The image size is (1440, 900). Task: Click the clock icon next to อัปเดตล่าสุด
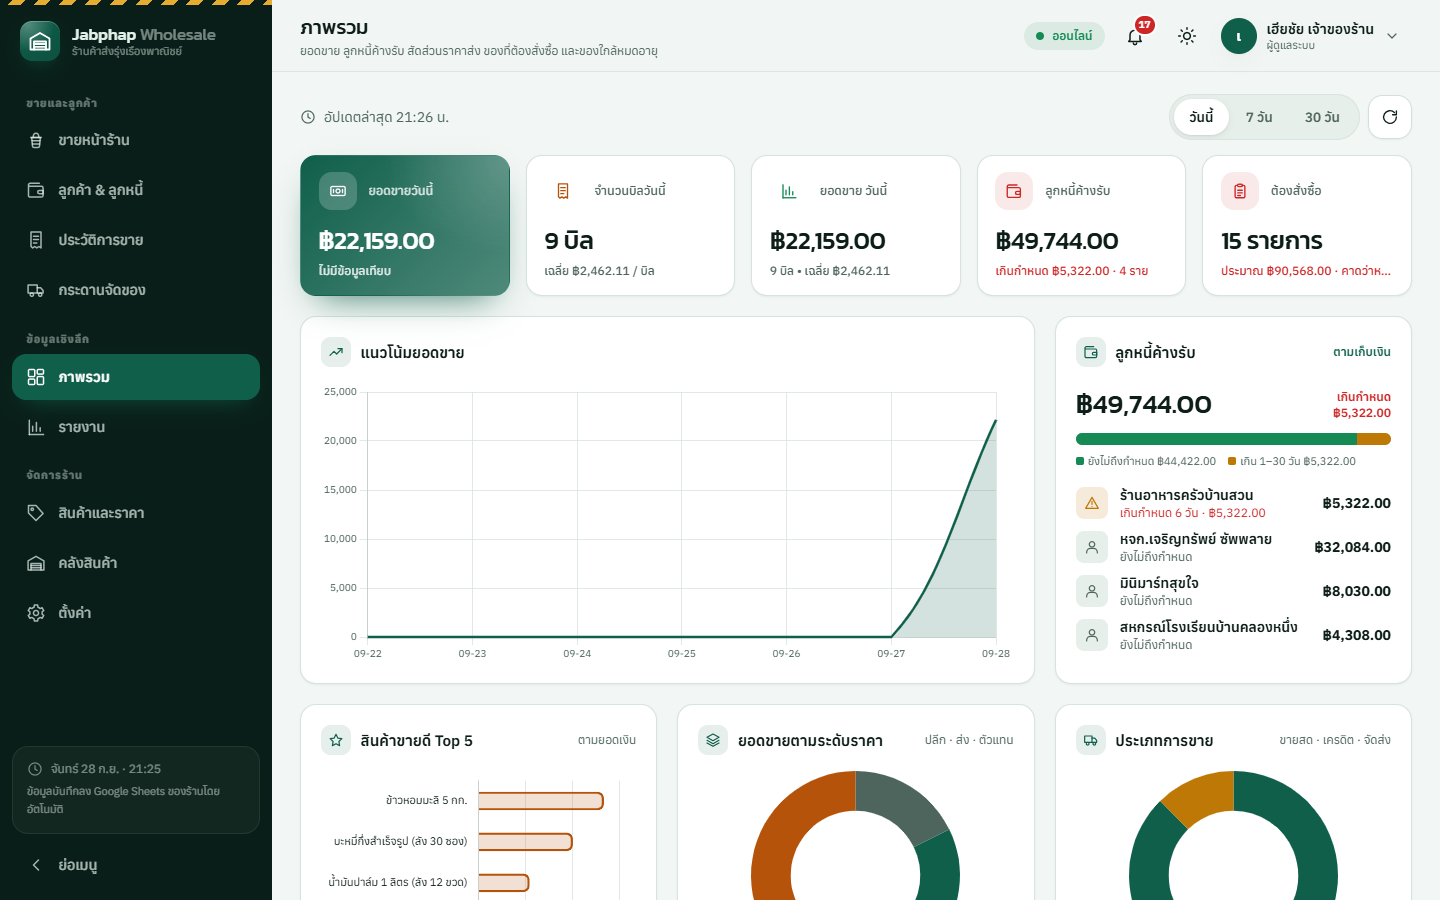pyautogui.click(x=308, y=117)
